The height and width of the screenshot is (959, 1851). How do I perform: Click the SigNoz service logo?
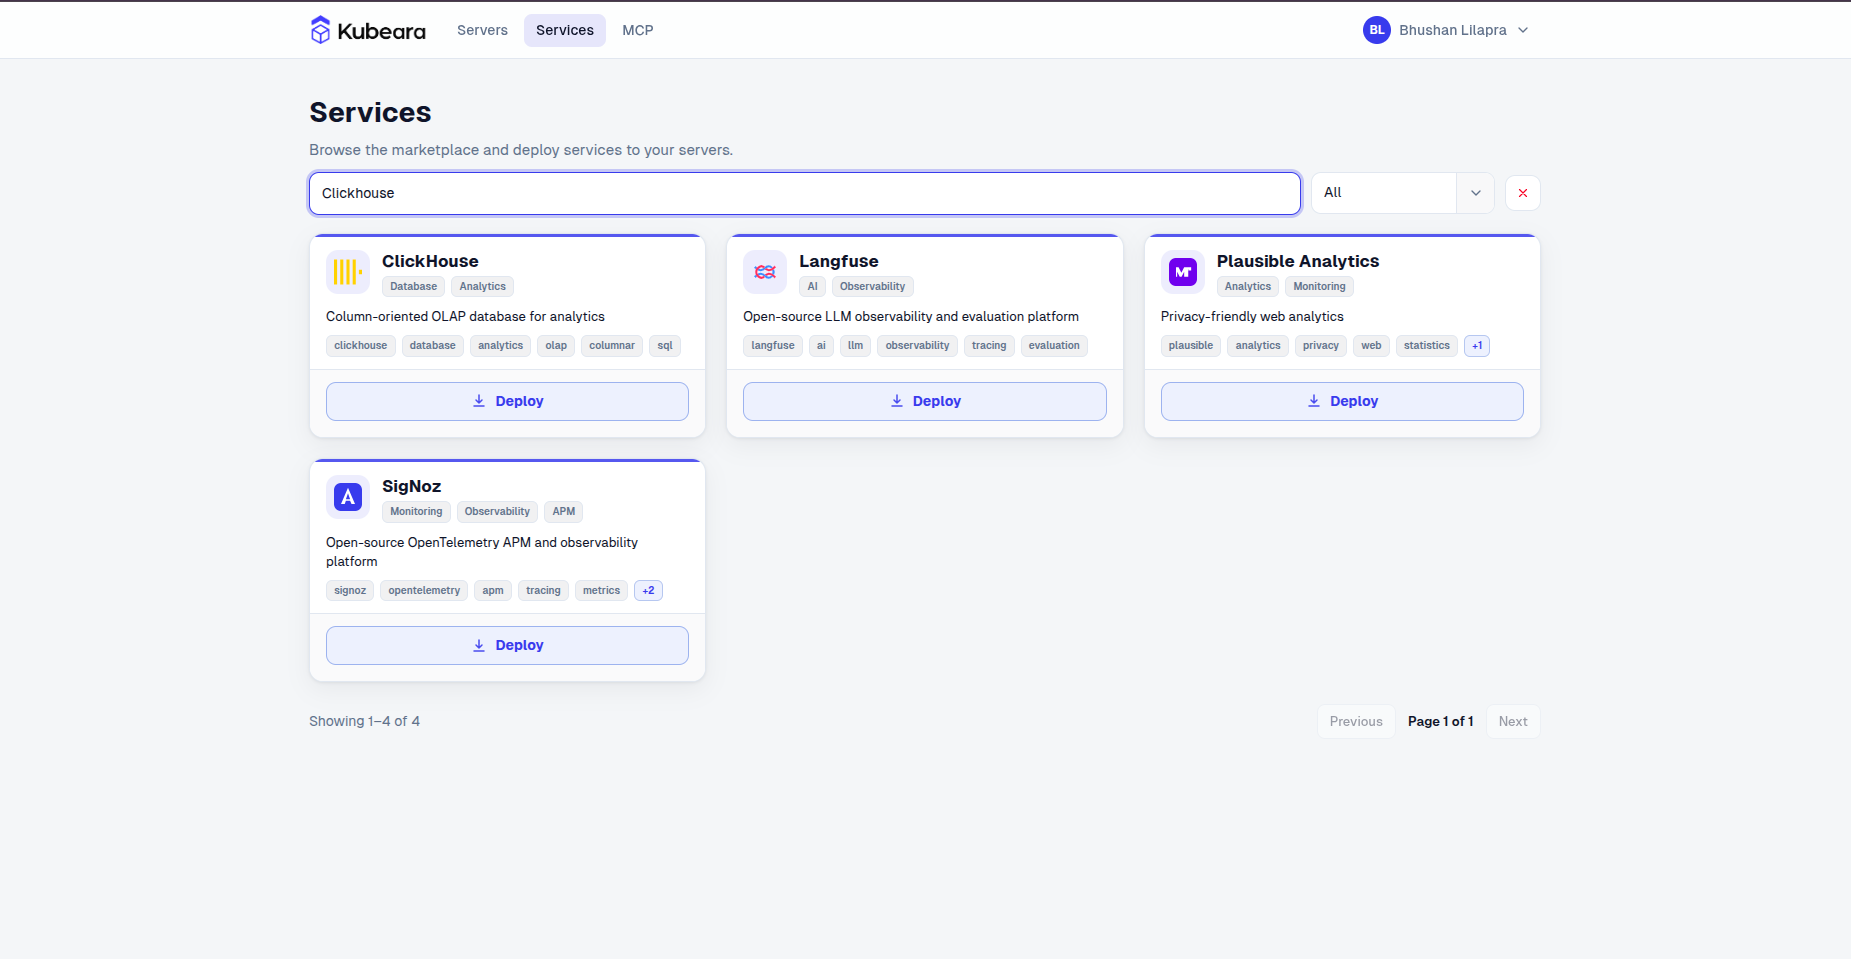click(348, 497)
